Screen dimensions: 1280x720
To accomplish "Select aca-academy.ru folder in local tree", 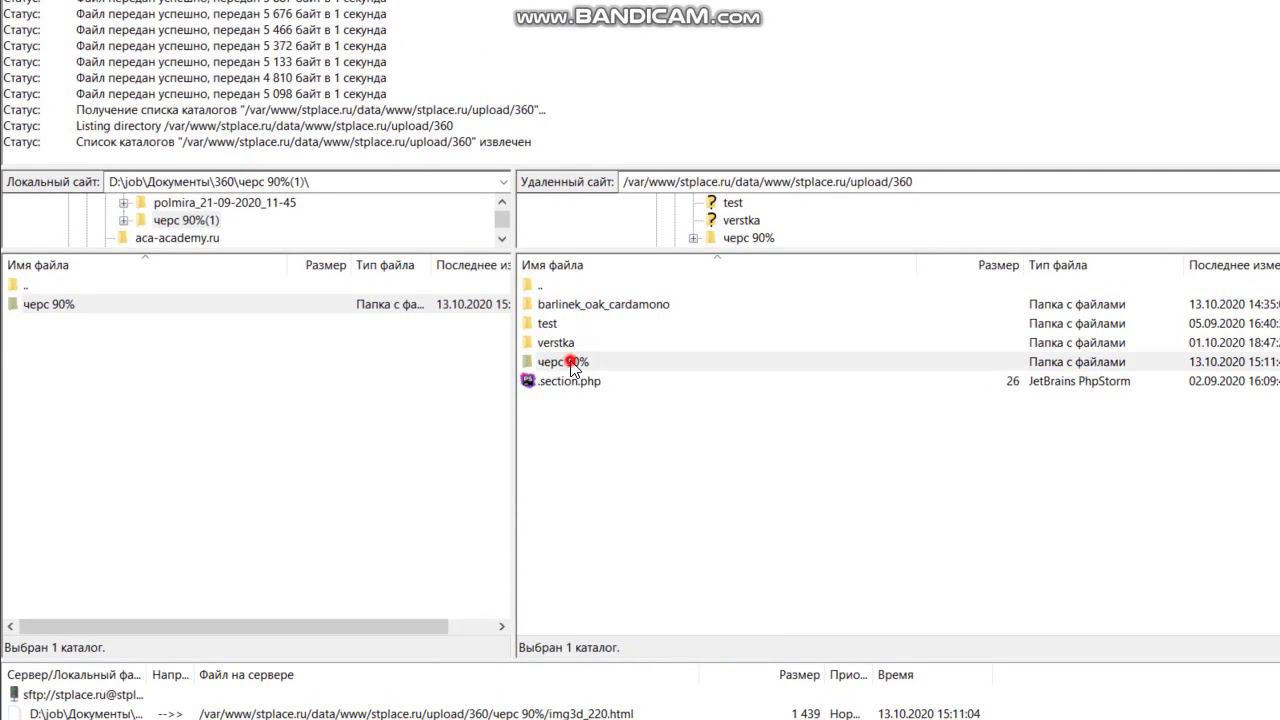I will pos(177,238).
